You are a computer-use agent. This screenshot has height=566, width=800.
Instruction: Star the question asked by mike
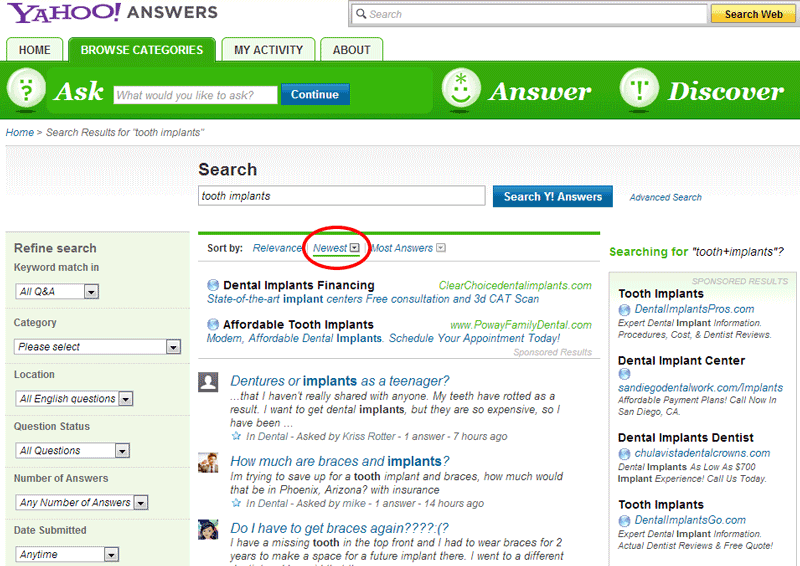click(x=236, y=503)
